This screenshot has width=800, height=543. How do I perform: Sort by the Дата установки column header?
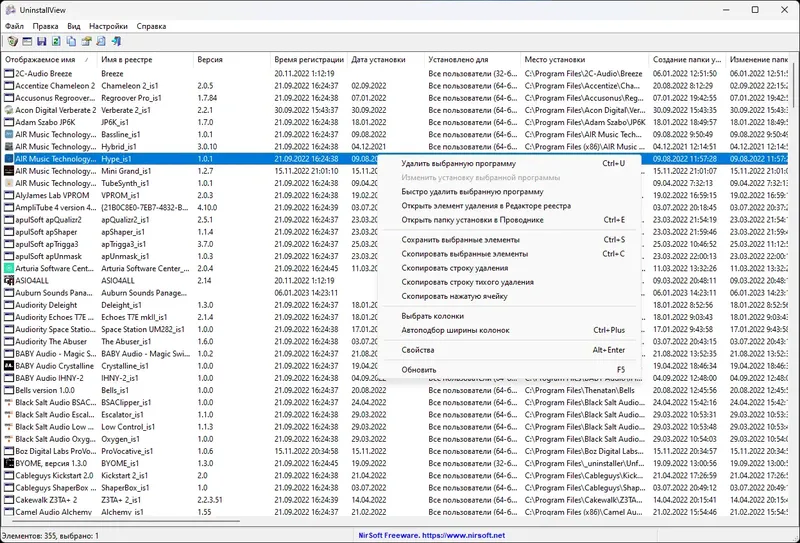tap(386, 60)
